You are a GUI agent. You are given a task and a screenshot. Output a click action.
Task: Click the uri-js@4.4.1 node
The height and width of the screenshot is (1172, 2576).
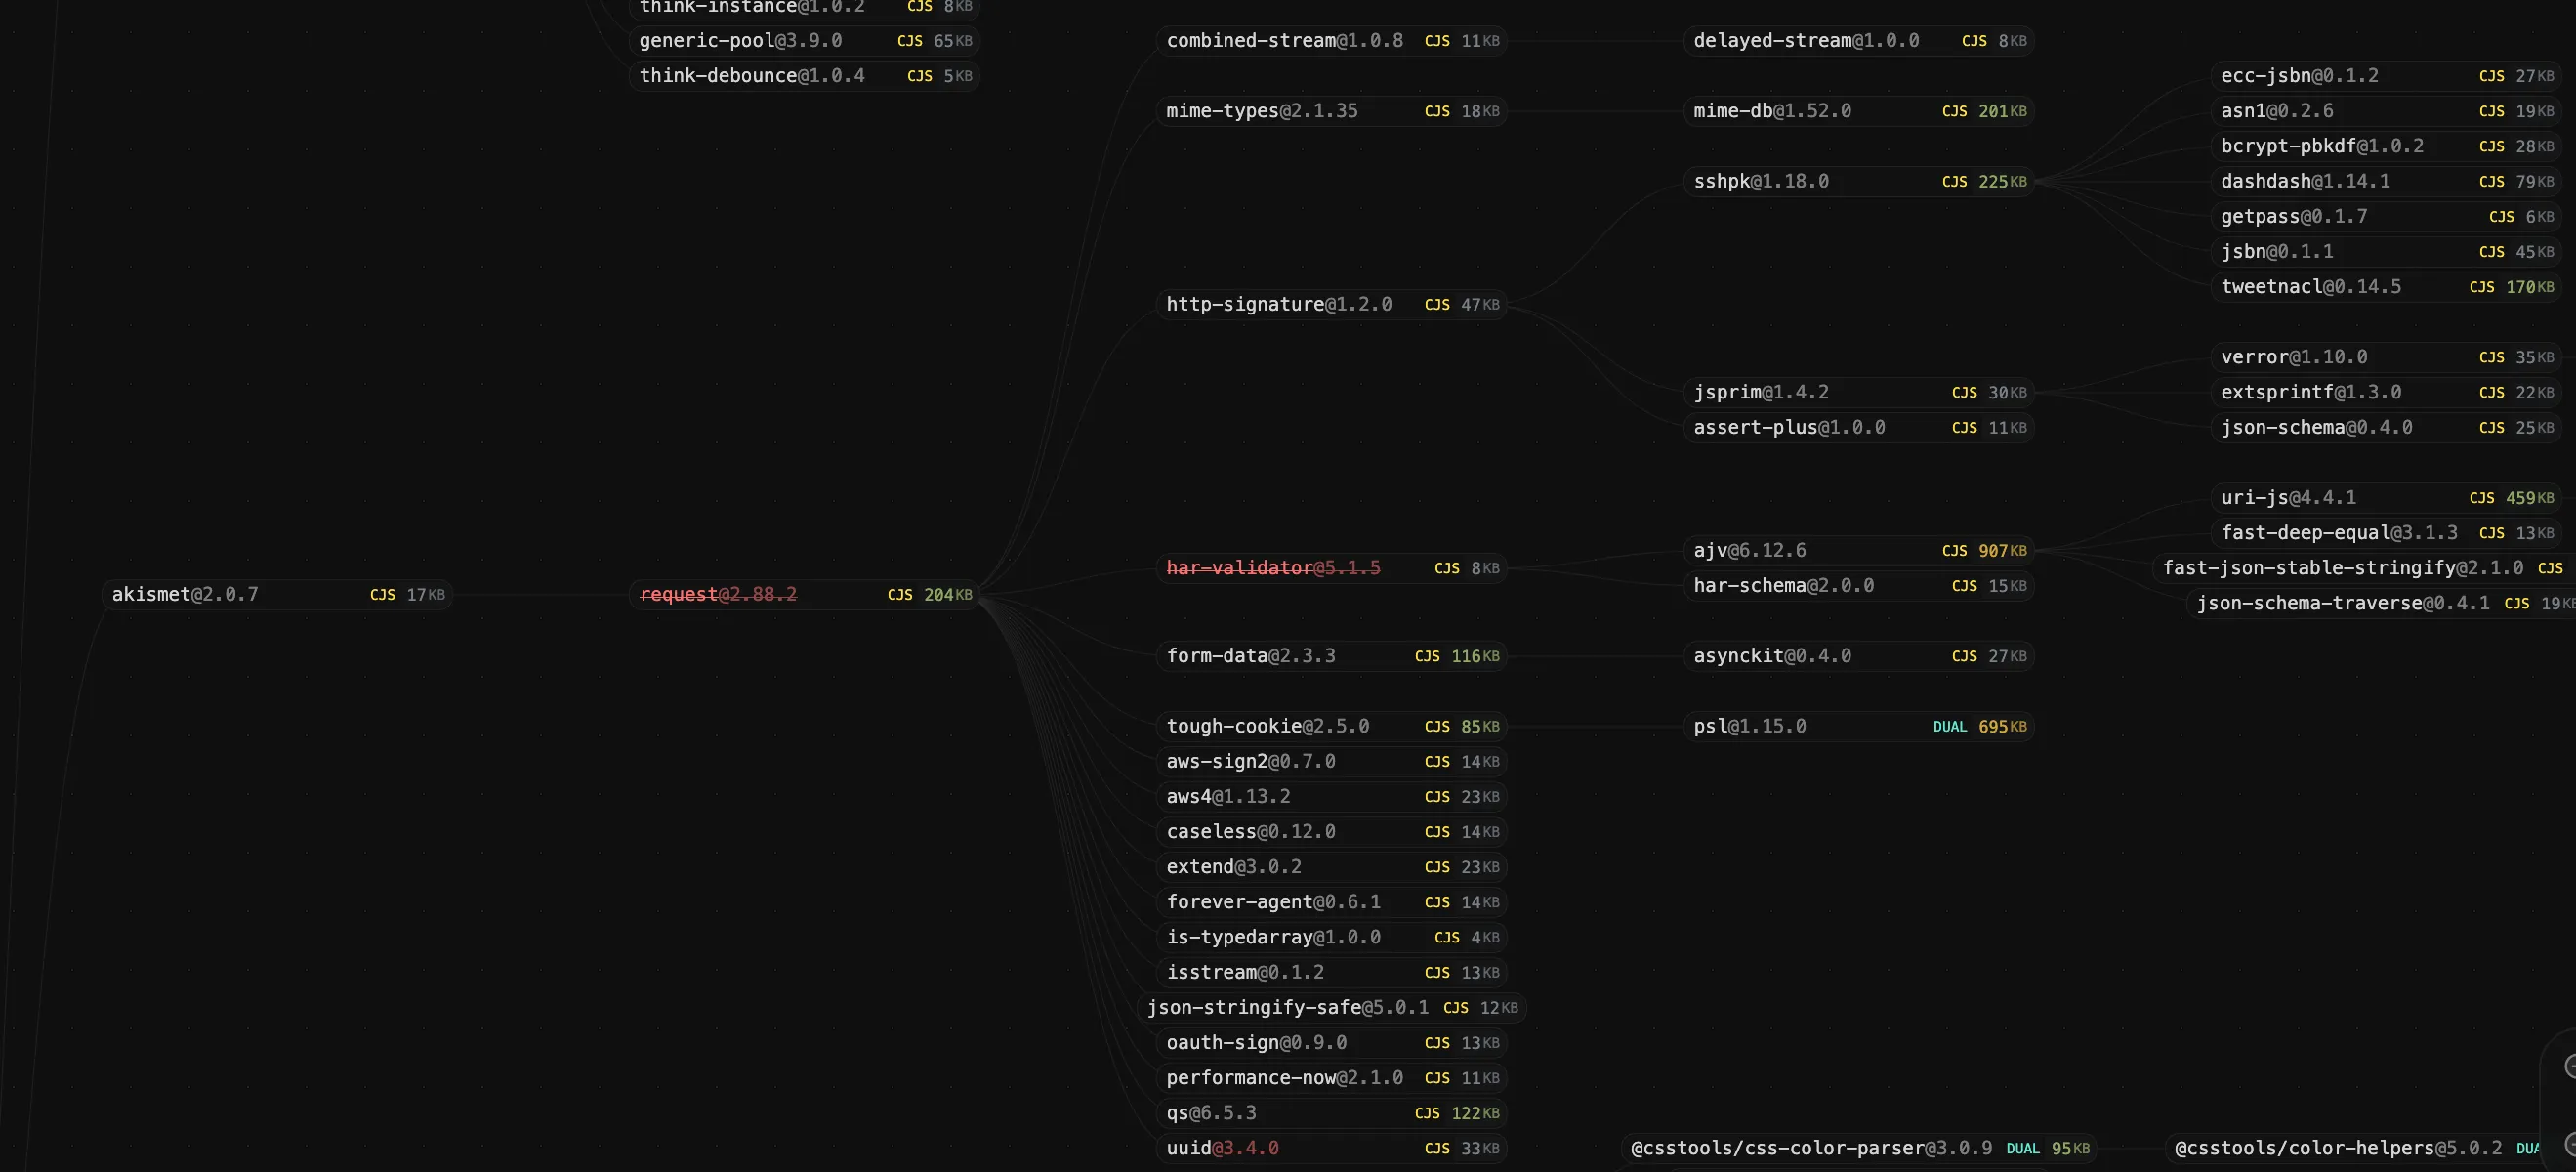2288,497
